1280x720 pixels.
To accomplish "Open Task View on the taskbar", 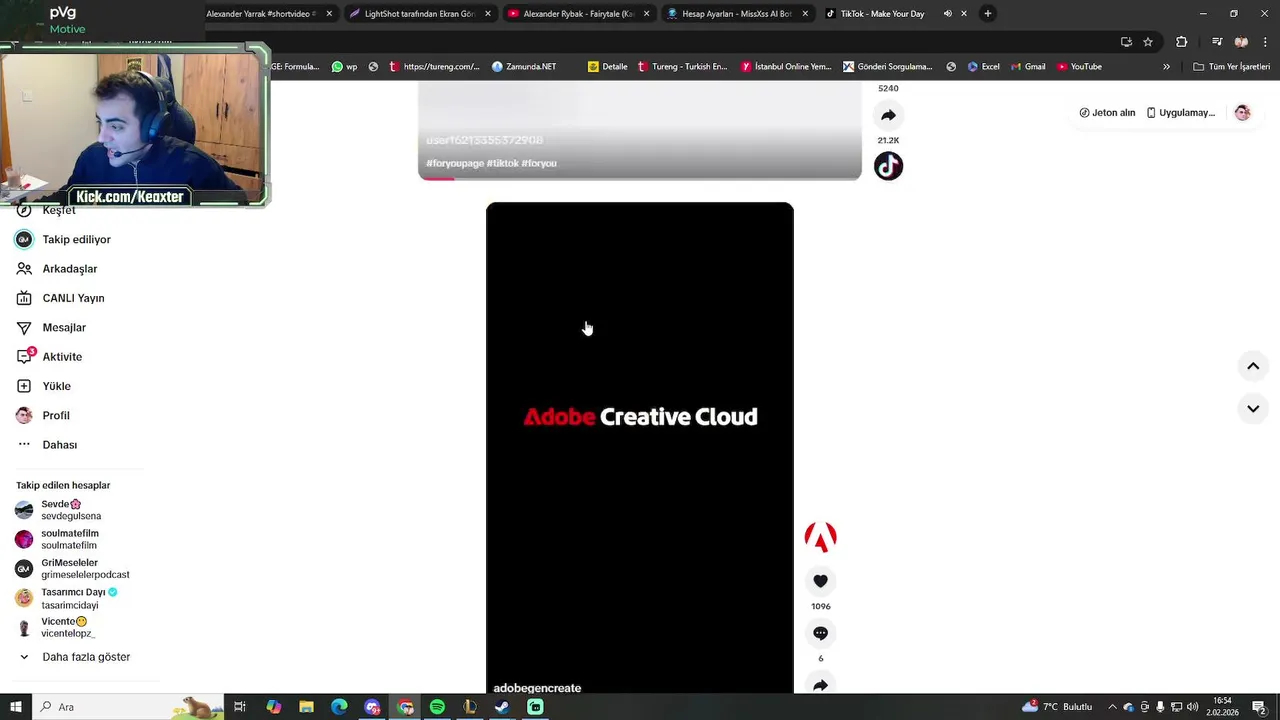I will (x=240, y=707).
